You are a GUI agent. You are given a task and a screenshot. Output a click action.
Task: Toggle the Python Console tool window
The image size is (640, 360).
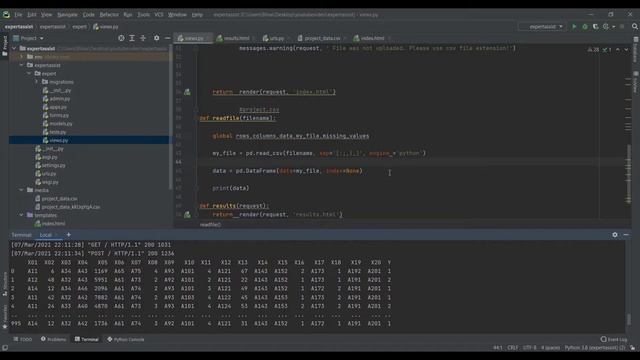(126, 339)
